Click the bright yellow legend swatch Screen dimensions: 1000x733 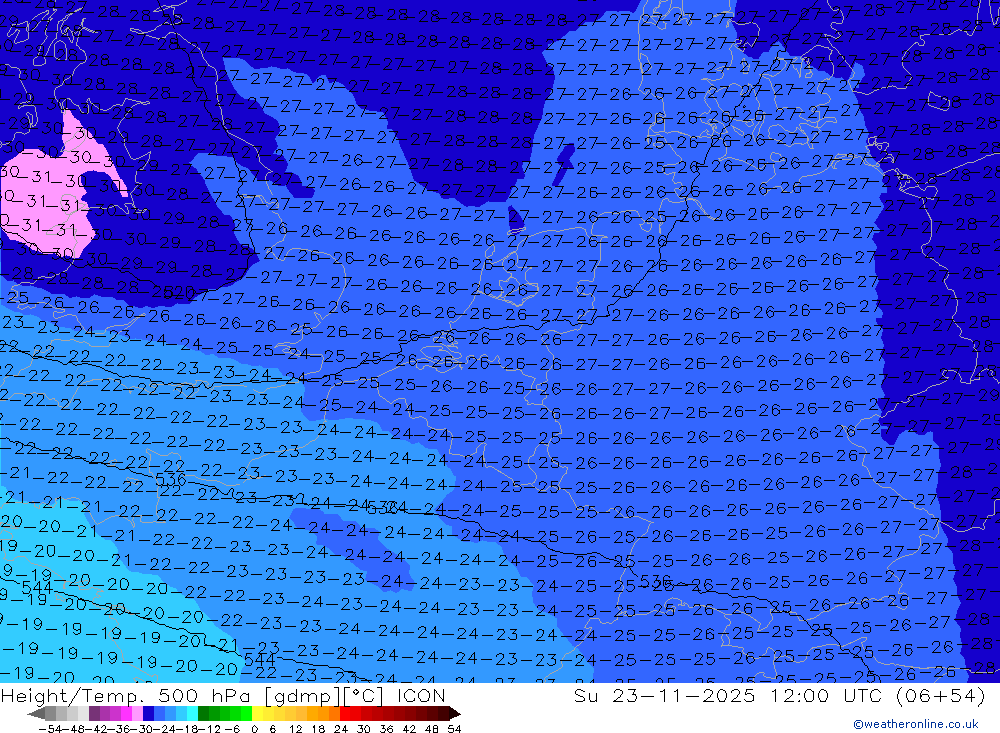(x=257, y=713)
